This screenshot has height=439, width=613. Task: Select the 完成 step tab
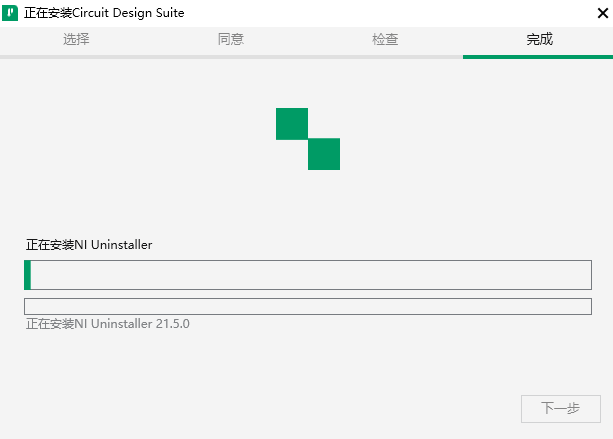540,39
